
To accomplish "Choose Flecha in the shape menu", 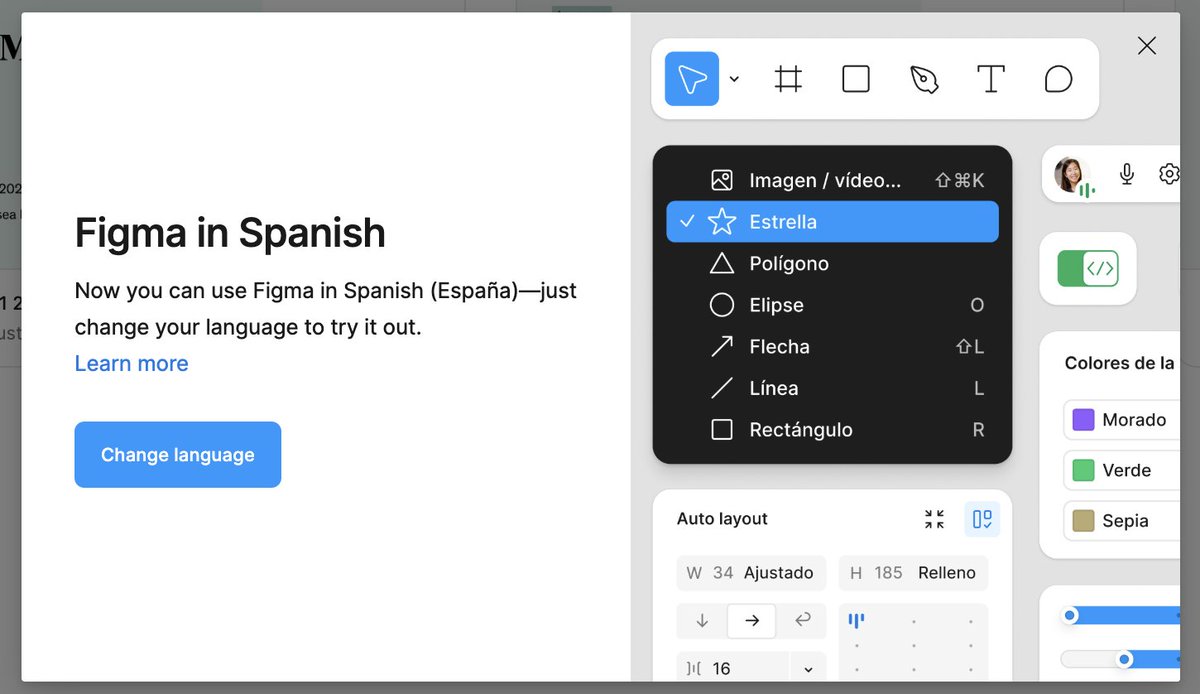I will (x=833, y=347).
